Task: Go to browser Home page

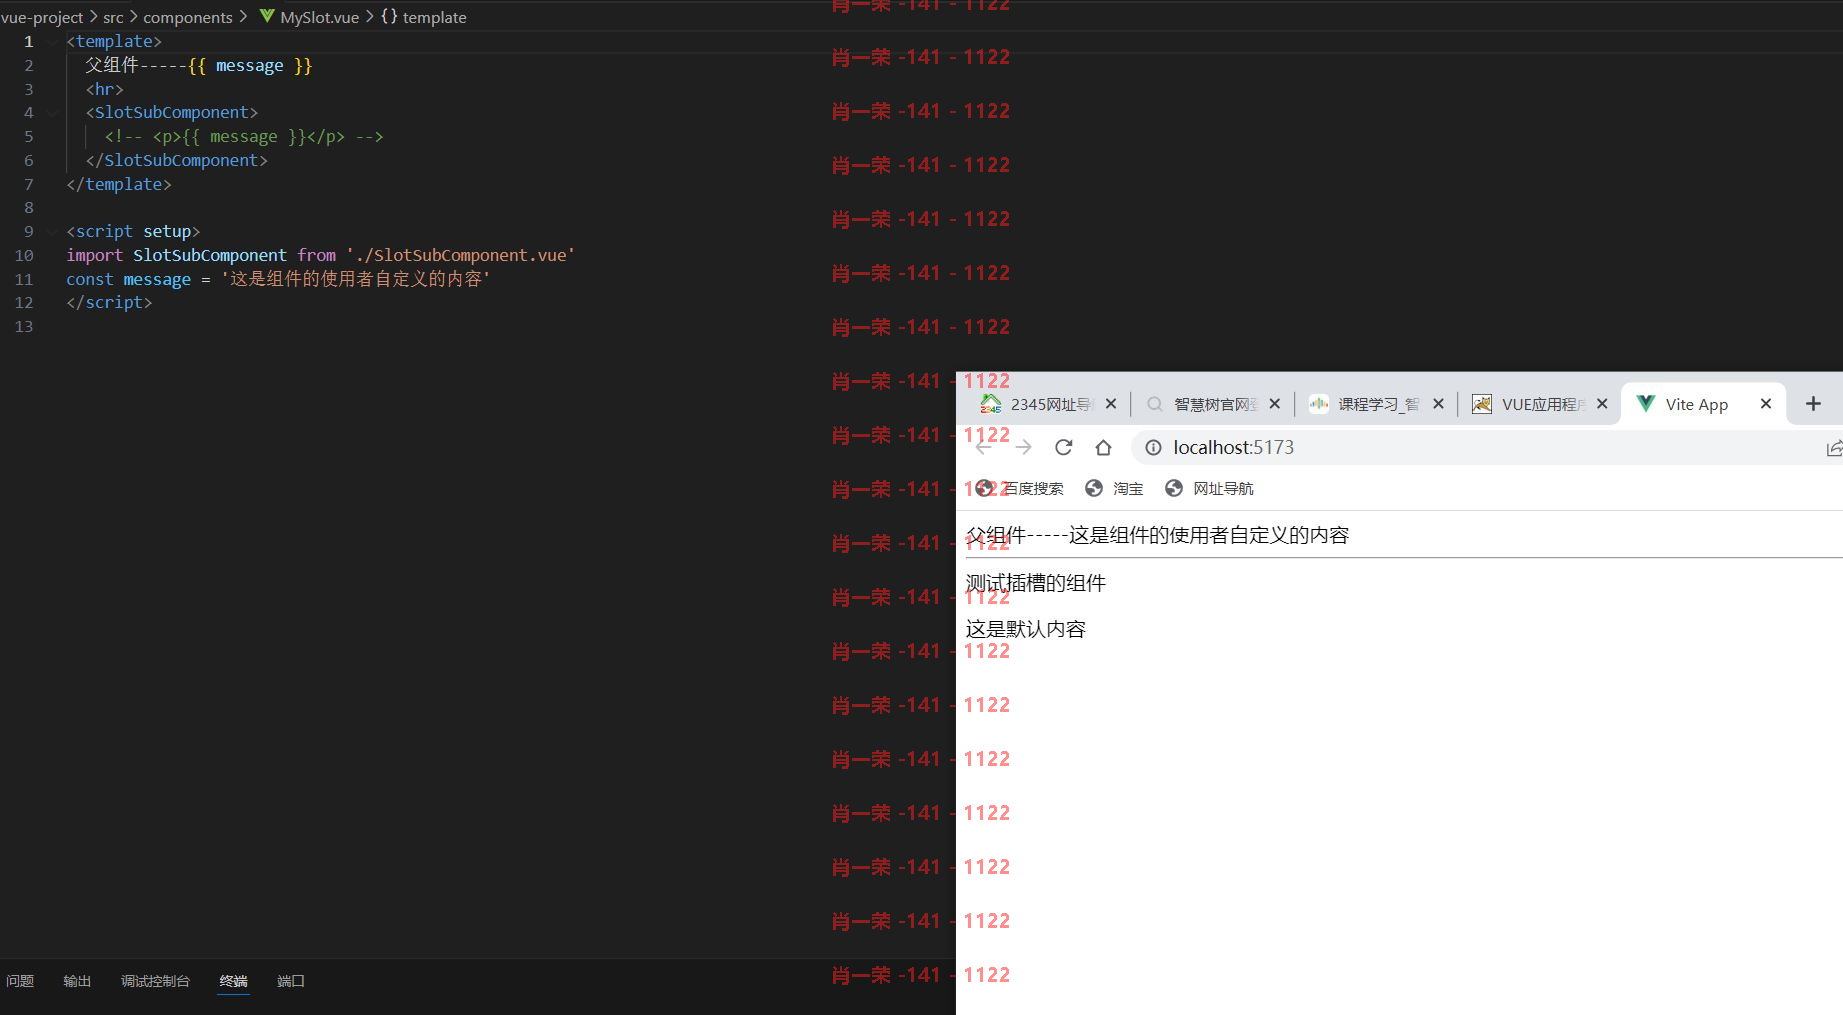Action: click(1103, 447)
